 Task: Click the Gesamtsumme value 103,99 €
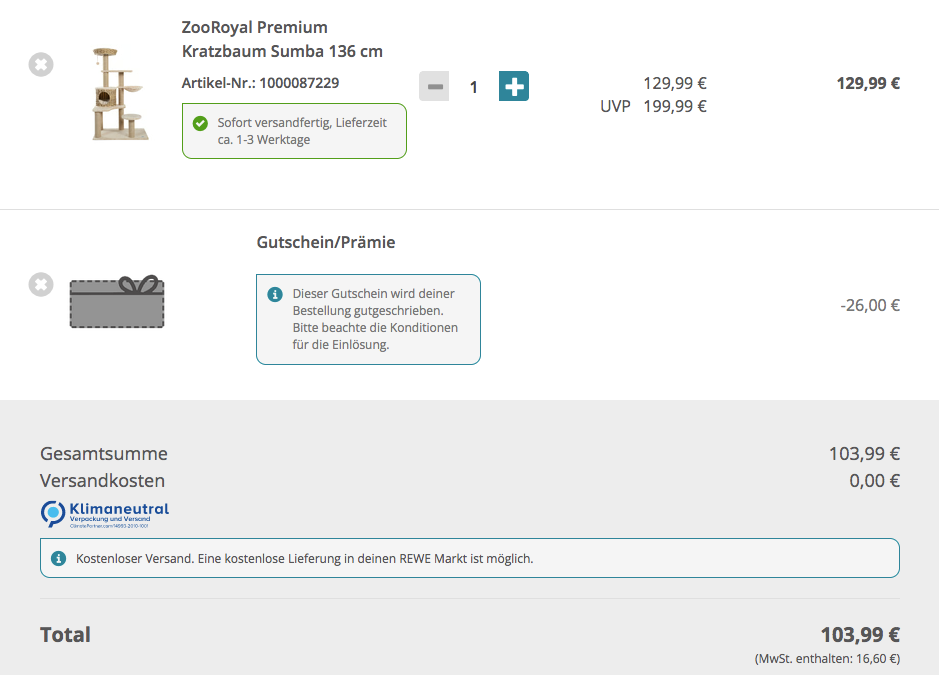[x=864, y=454]
